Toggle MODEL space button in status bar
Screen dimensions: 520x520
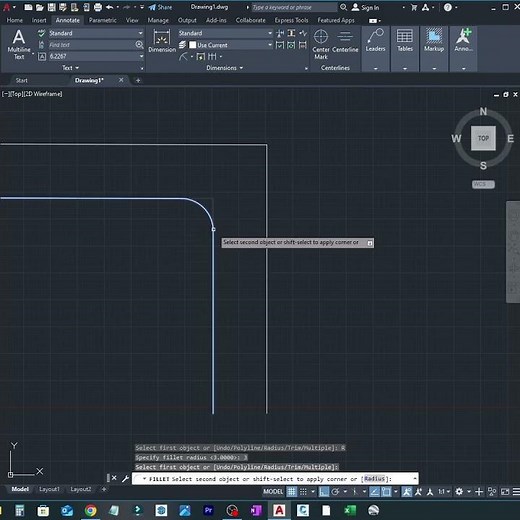pos(273,492)
